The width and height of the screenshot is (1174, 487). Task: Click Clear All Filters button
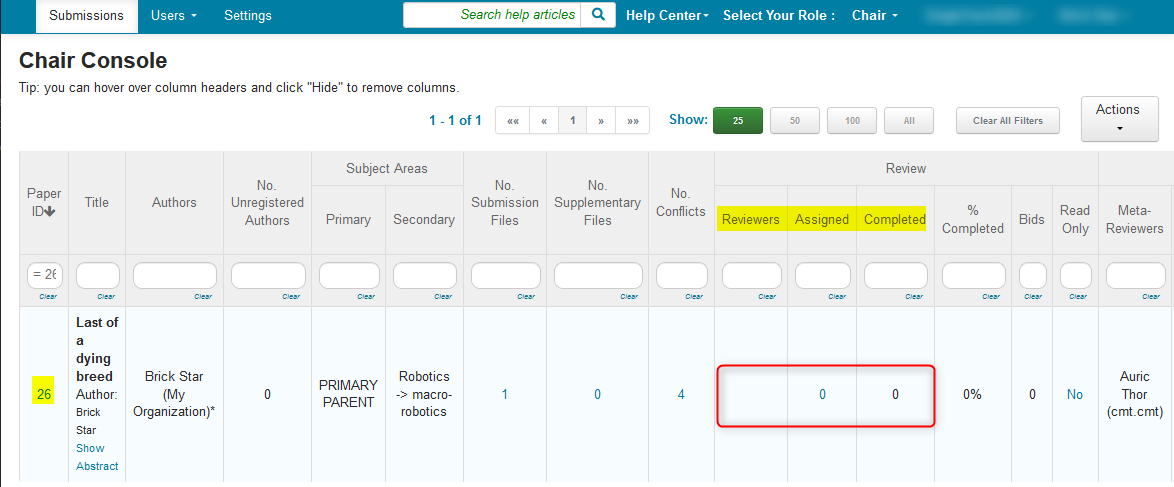pos(1008,121)
